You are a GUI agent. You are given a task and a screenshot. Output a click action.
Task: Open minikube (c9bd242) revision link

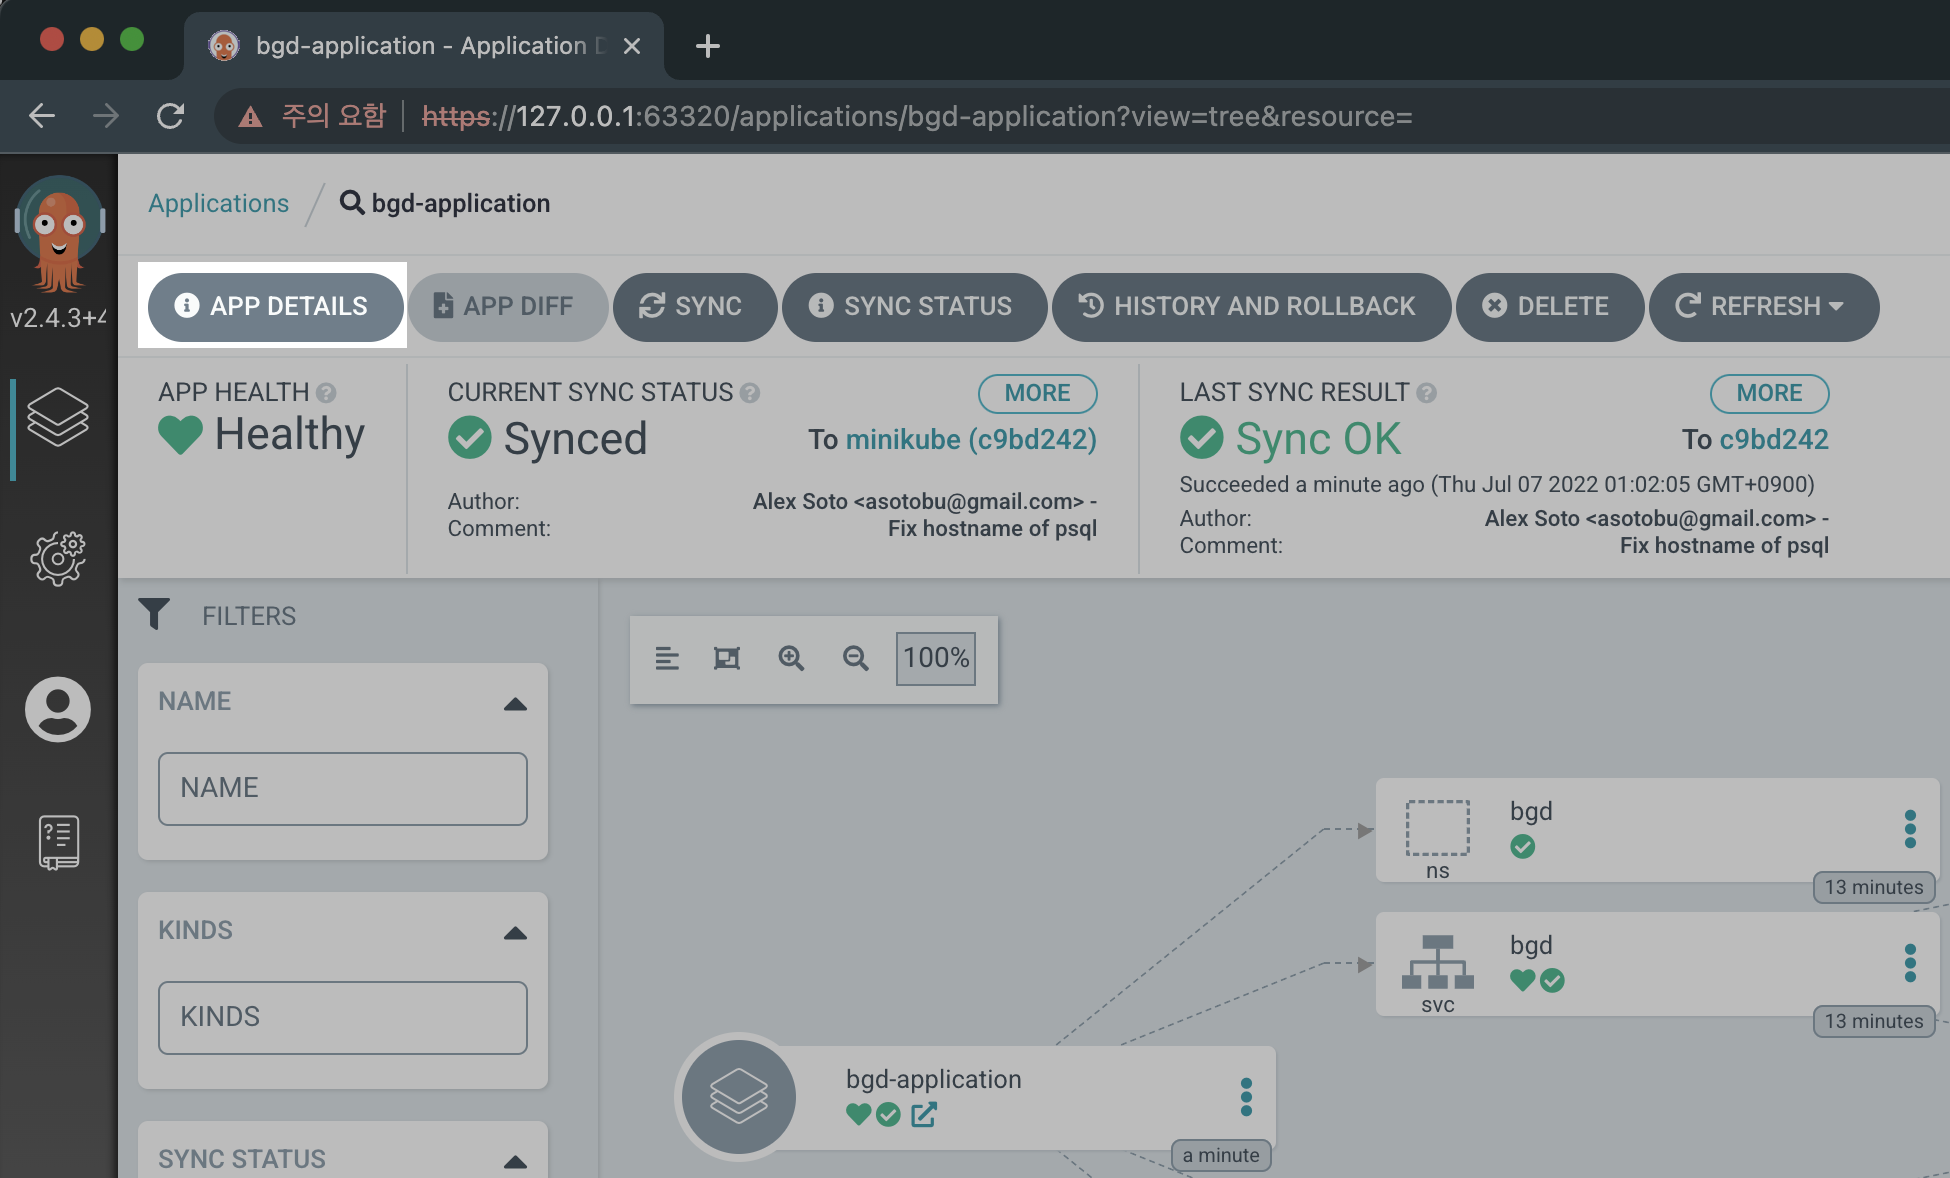970,439
